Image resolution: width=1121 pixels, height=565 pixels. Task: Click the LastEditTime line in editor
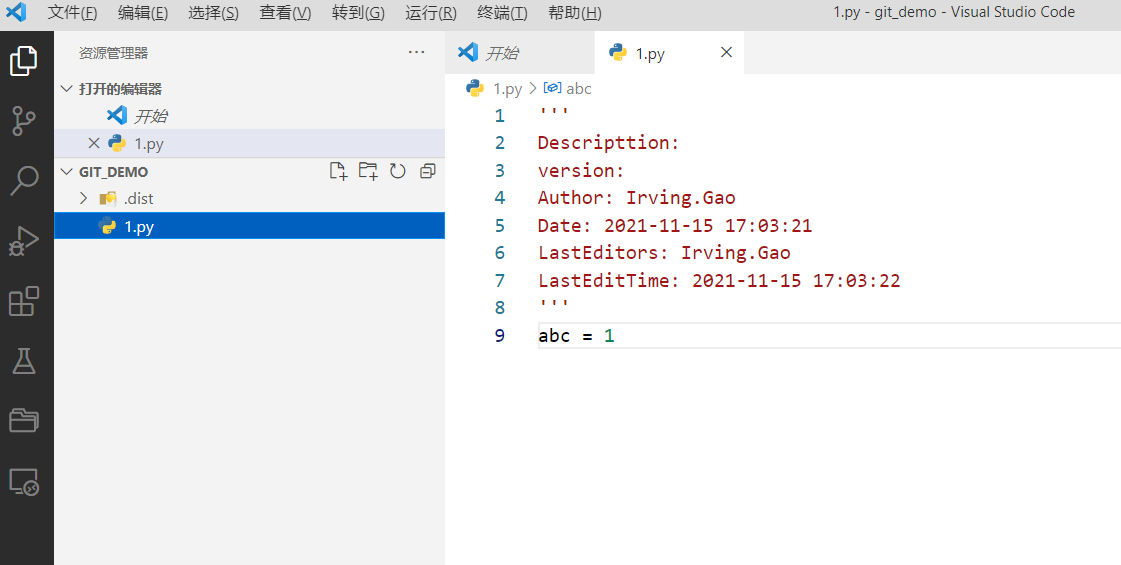pos(719,280)
